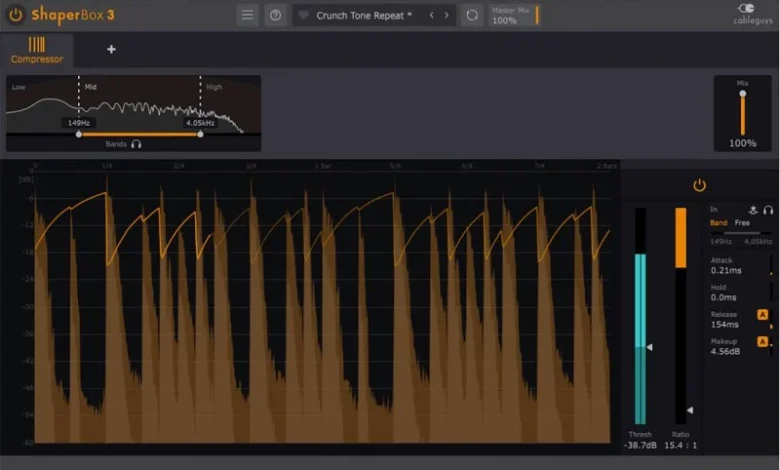This screenshot has height=470, width=780.
Task: Add a new shaper with plus button
Action: [x=111, y=49]
